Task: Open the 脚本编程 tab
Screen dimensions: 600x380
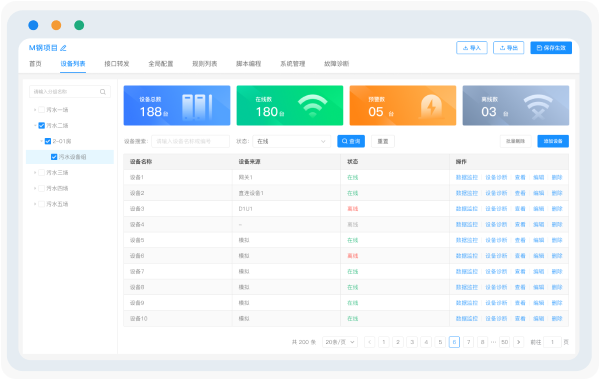Action: 249,64
